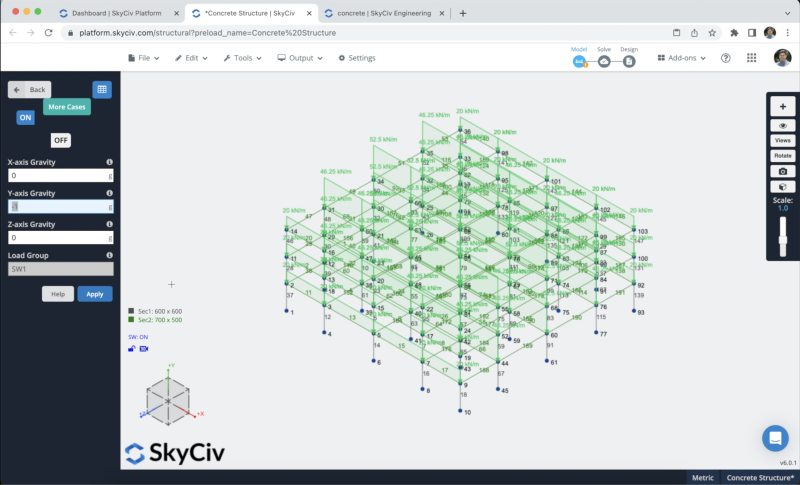Click the SW: ON status label
800x485 pixels.
click(x=138, y=337)
